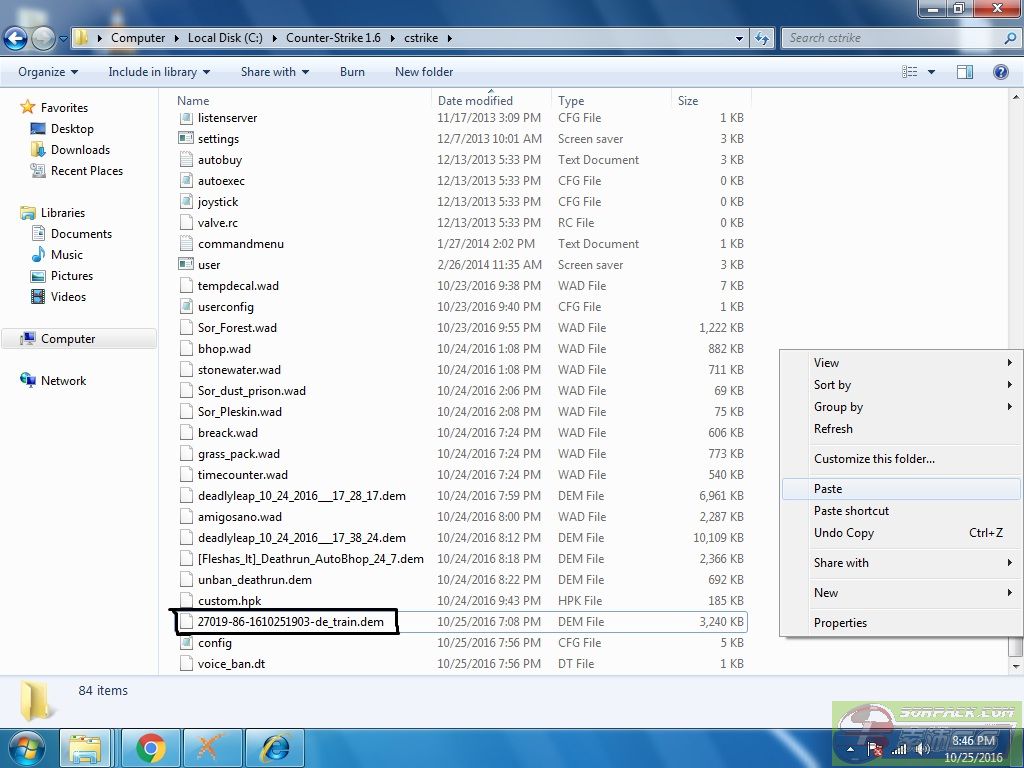1024x768 pixels.
Task: Open Internet Explorer from the taskbar
Action: pyautogui.click(x=274, y=748)
